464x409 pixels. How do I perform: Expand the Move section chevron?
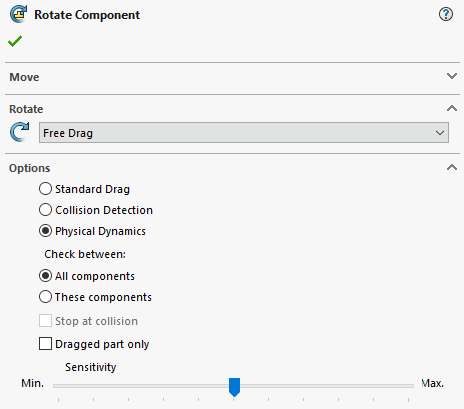click(452, 76)
